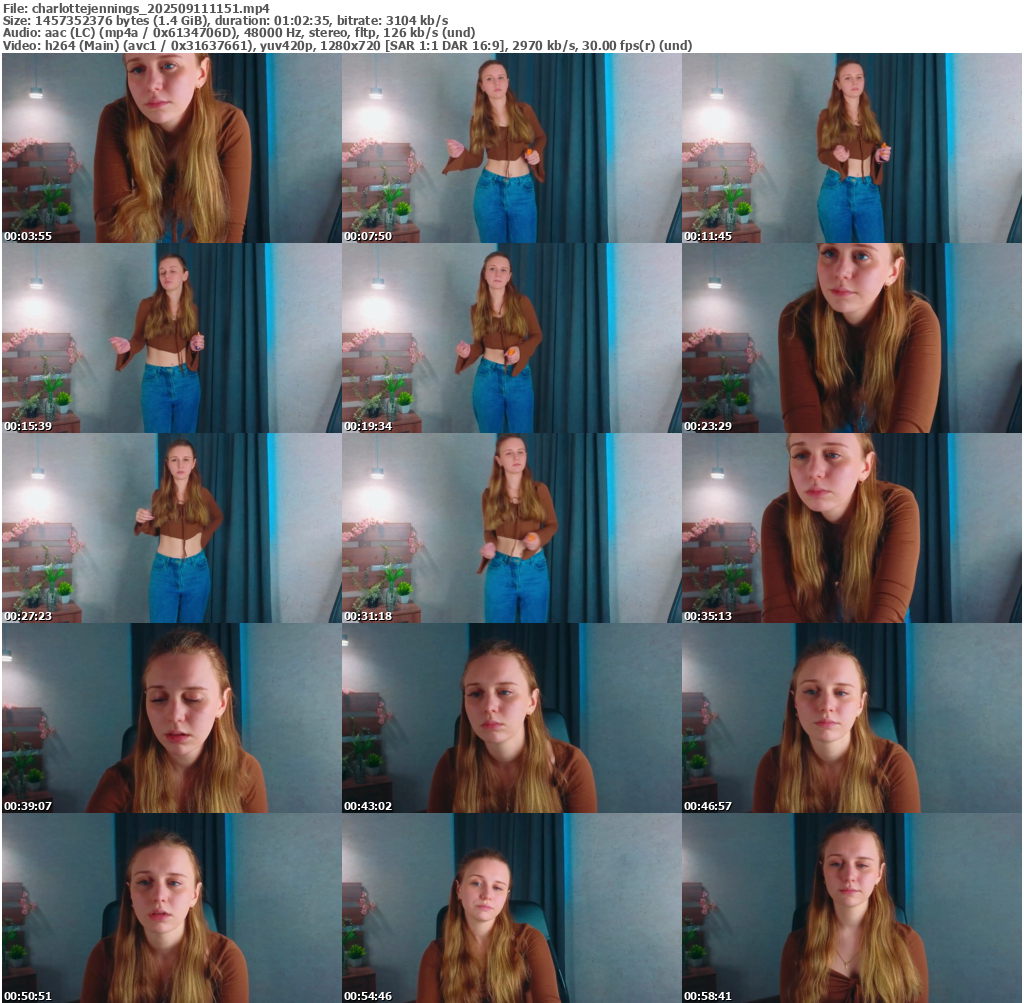Open the thumbnail timestamped 00:03:55
The width and height of the screenshot is (1024, 1003).
click(172, 148)
